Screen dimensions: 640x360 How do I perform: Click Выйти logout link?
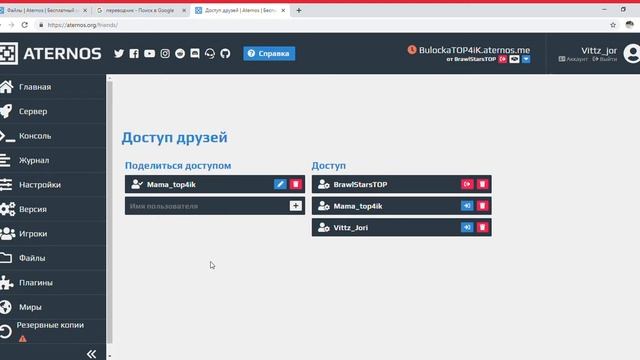[605, 59]
